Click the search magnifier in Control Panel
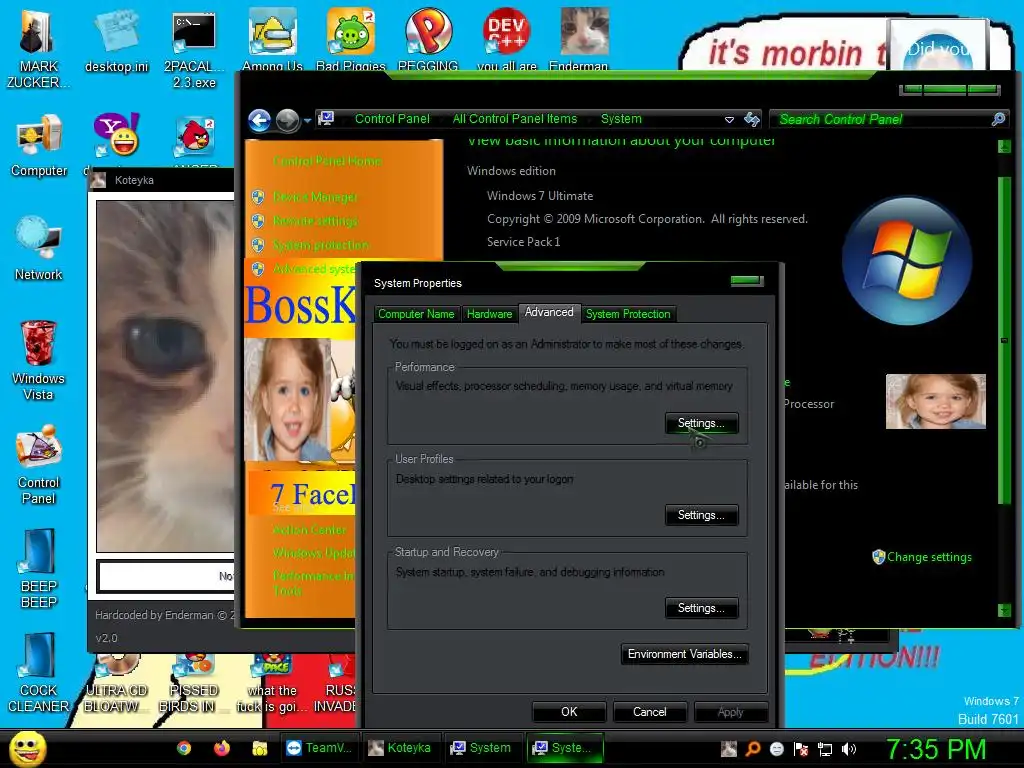1024x768 pixels. pos(999,119)
